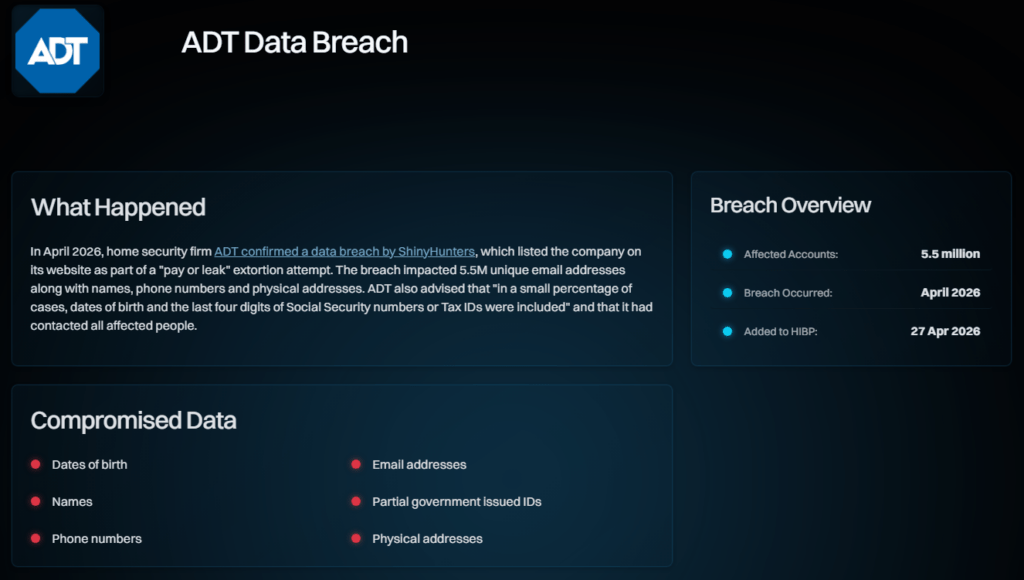Click red dot beside Partial government issued IDs
1024x580 pixels.
click(356, 502)
